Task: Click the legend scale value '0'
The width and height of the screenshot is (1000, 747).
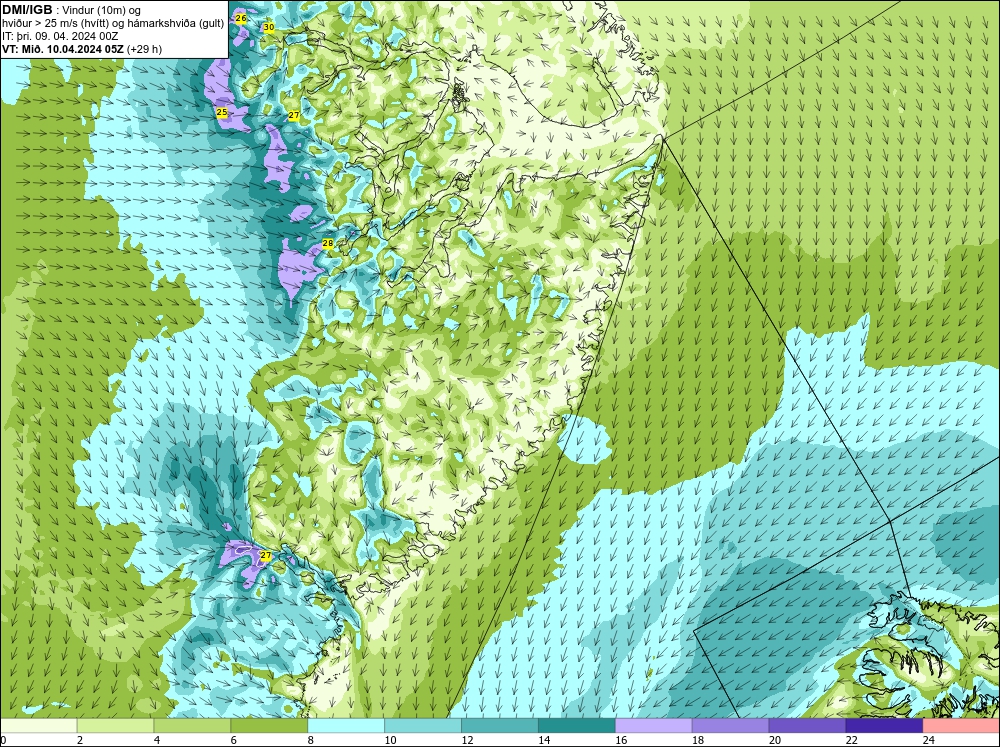Action: (3, 740)
